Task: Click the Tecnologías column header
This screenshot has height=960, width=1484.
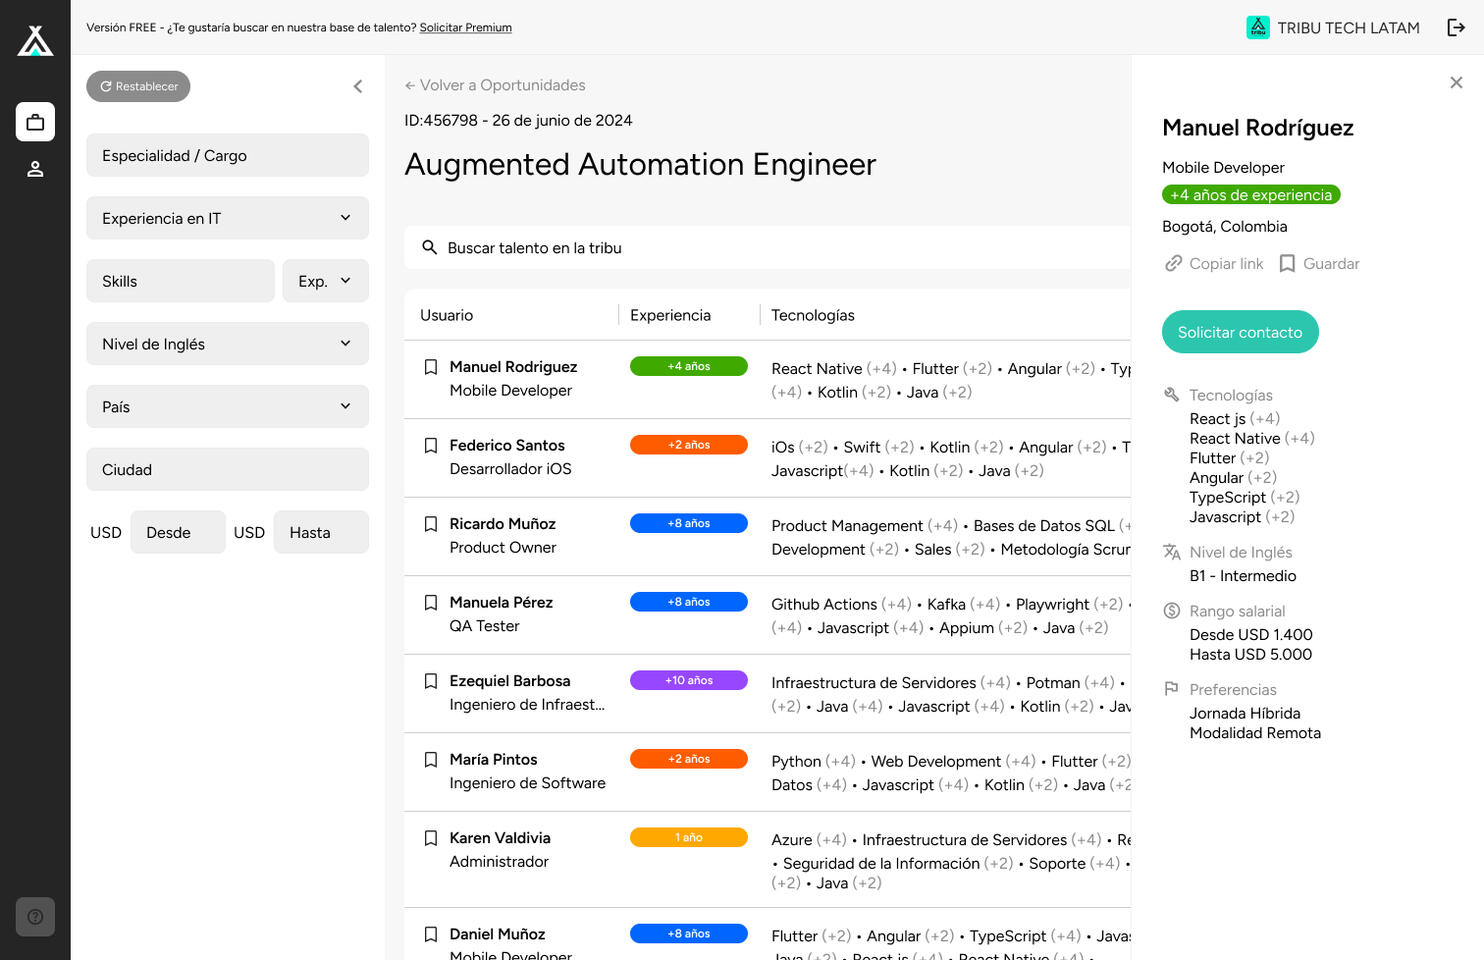Action: coord(812,315)
